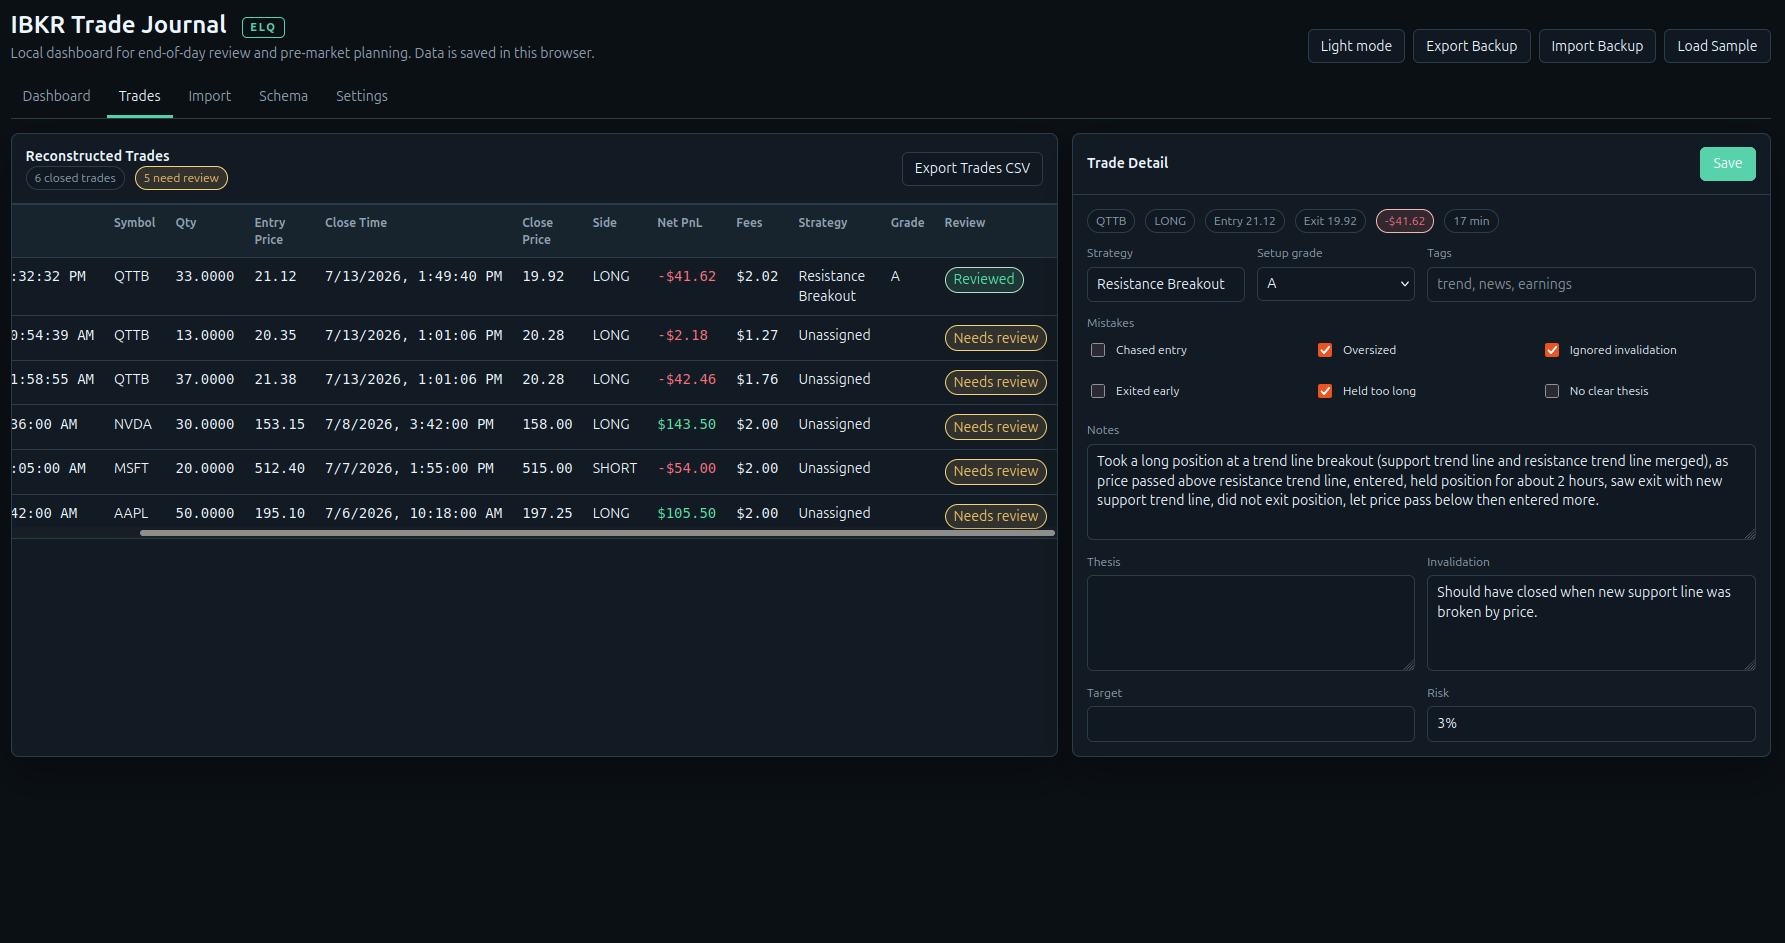The height and width of the screenshot is (943, 1785).
Task: Focus the Strategy input field
Action: [x=1165, y=284]
